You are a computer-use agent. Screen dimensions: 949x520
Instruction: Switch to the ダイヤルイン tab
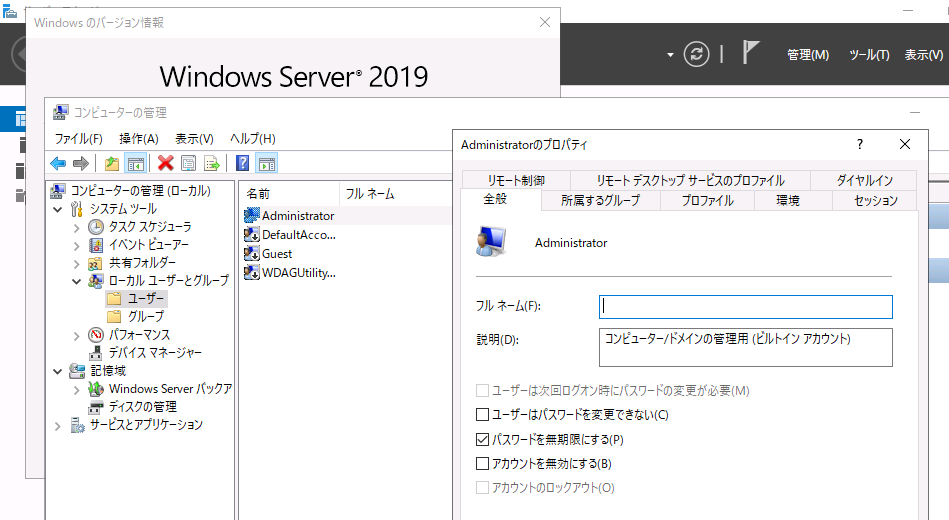[864, 180]
